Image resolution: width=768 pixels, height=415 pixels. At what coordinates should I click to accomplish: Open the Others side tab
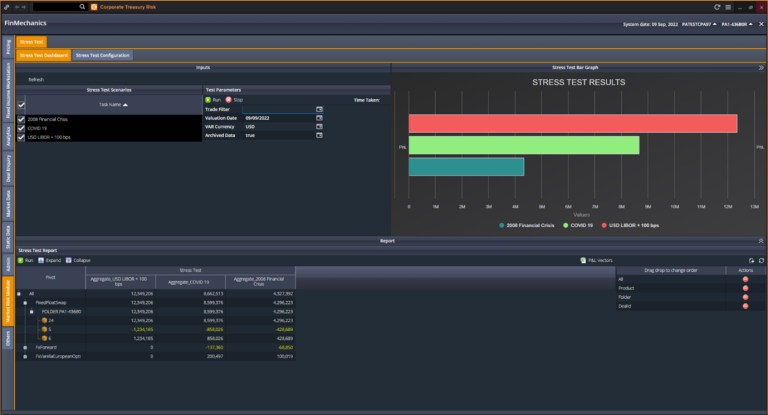tap(8, 338)
